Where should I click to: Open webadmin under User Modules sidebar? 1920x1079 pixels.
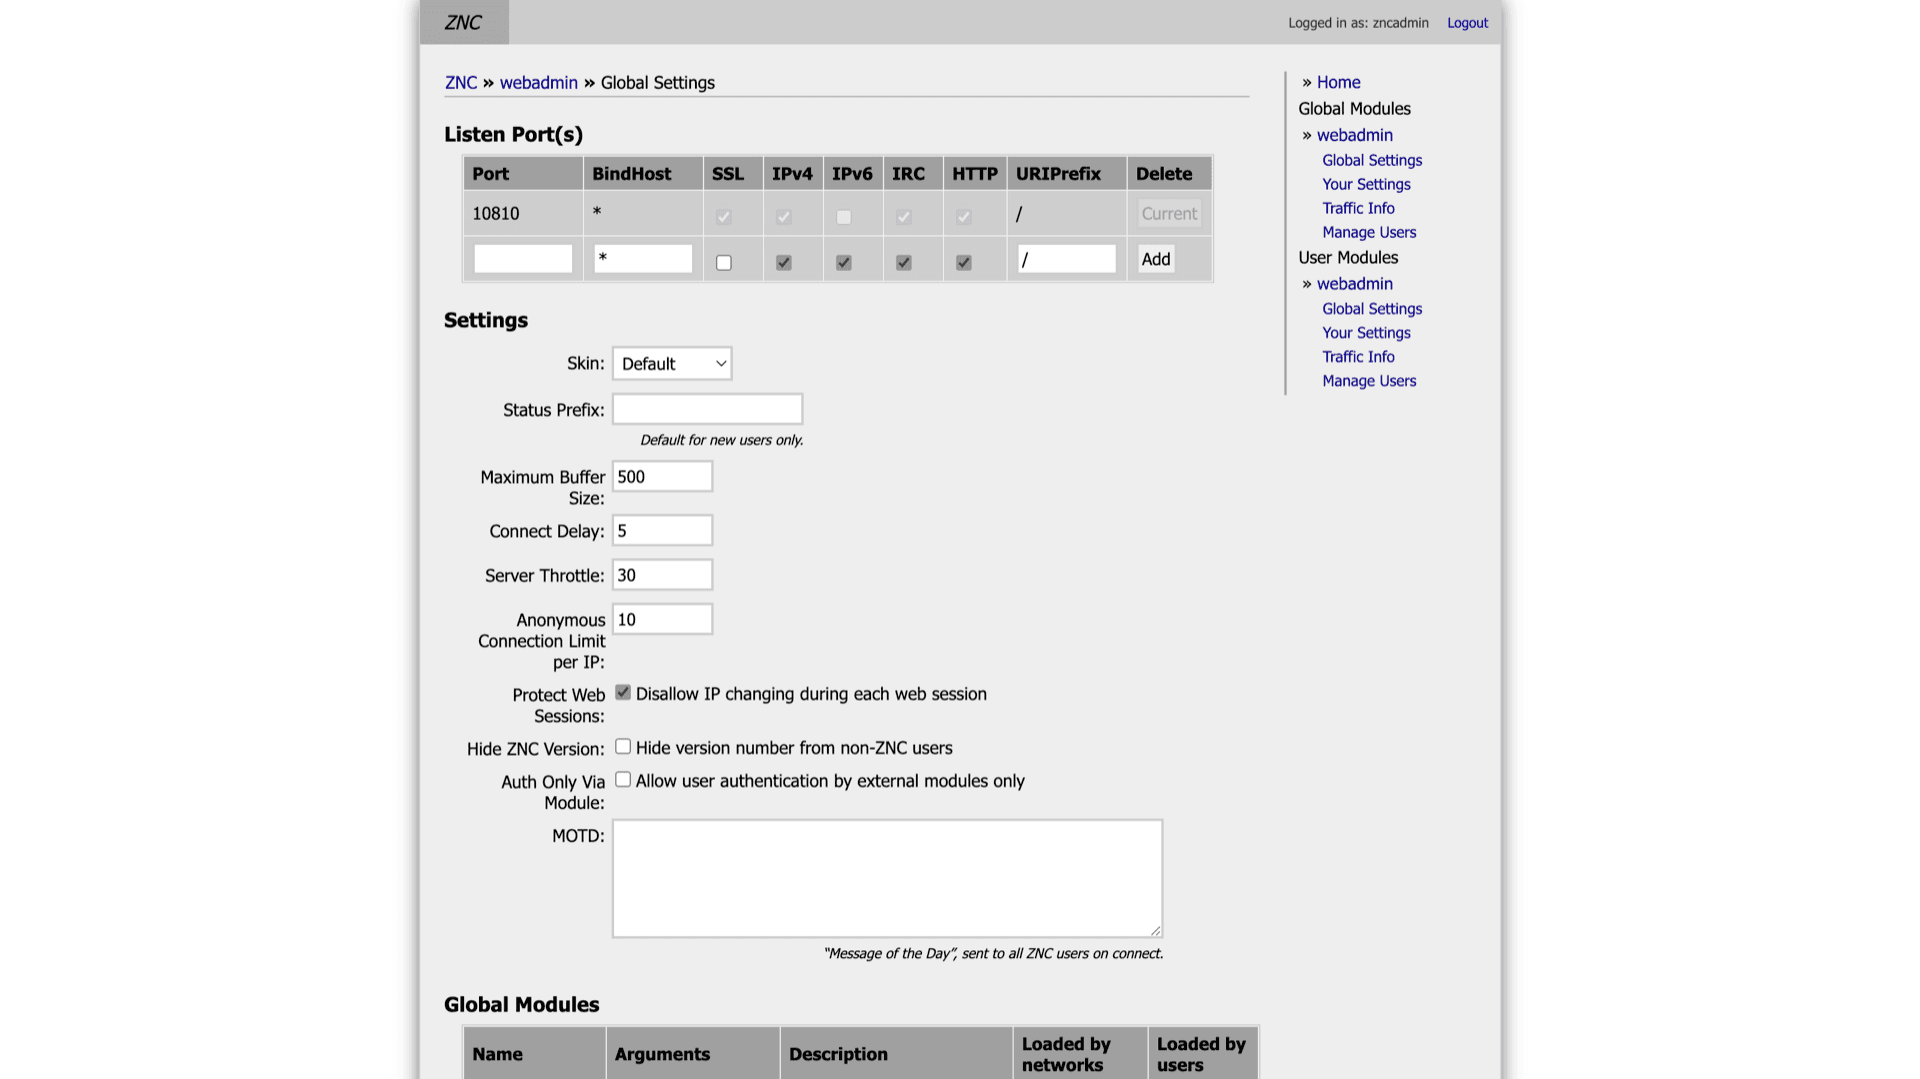coord(1354,284)
